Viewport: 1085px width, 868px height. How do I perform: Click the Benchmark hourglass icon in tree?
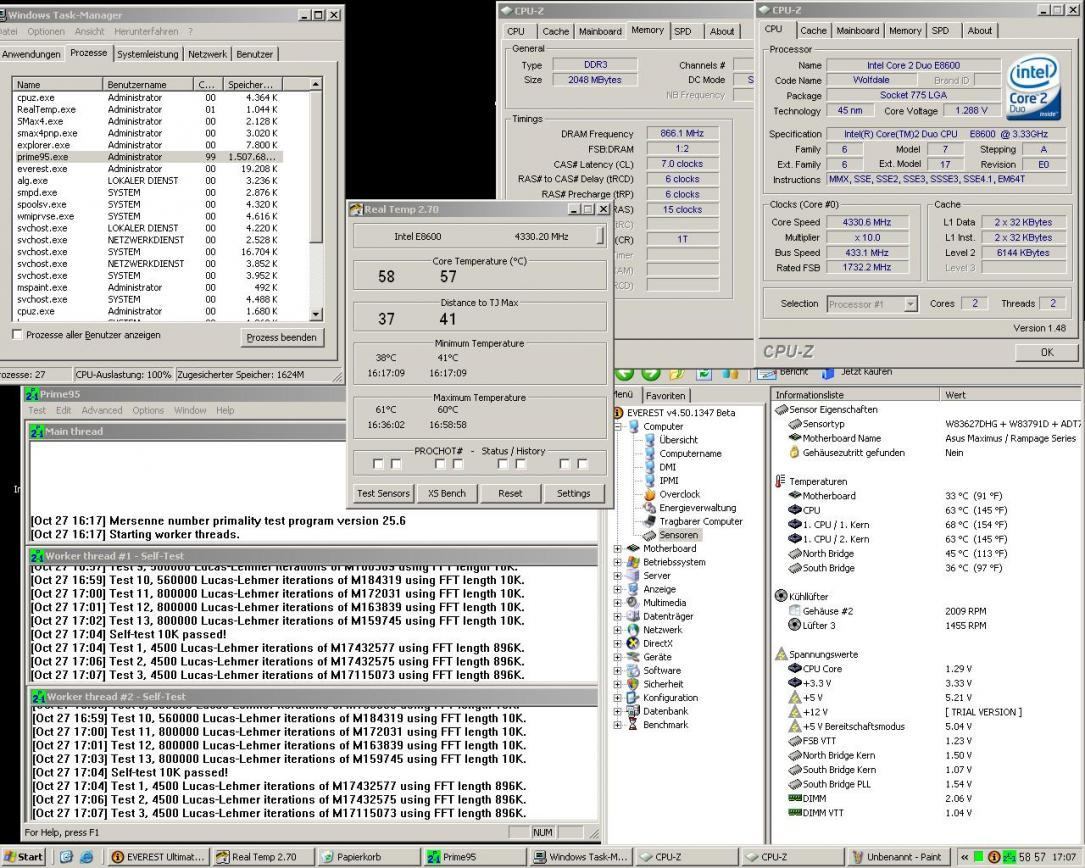632,725
